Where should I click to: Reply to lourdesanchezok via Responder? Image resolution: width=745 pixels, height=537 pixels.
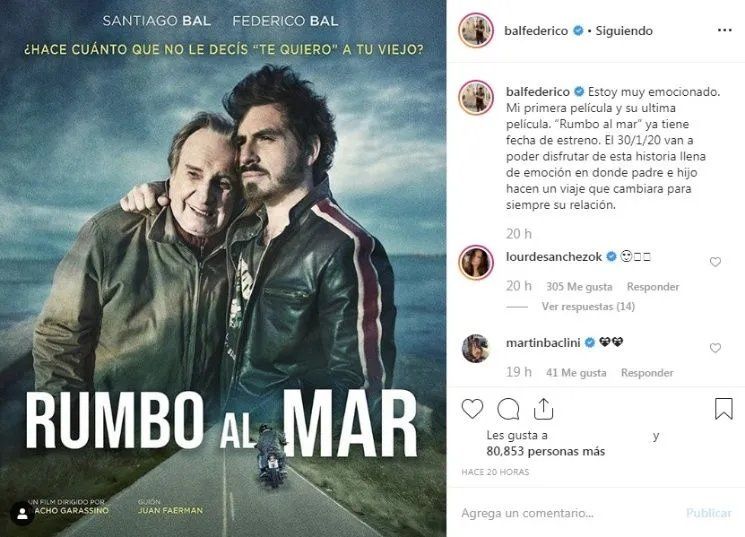point(653,287)
